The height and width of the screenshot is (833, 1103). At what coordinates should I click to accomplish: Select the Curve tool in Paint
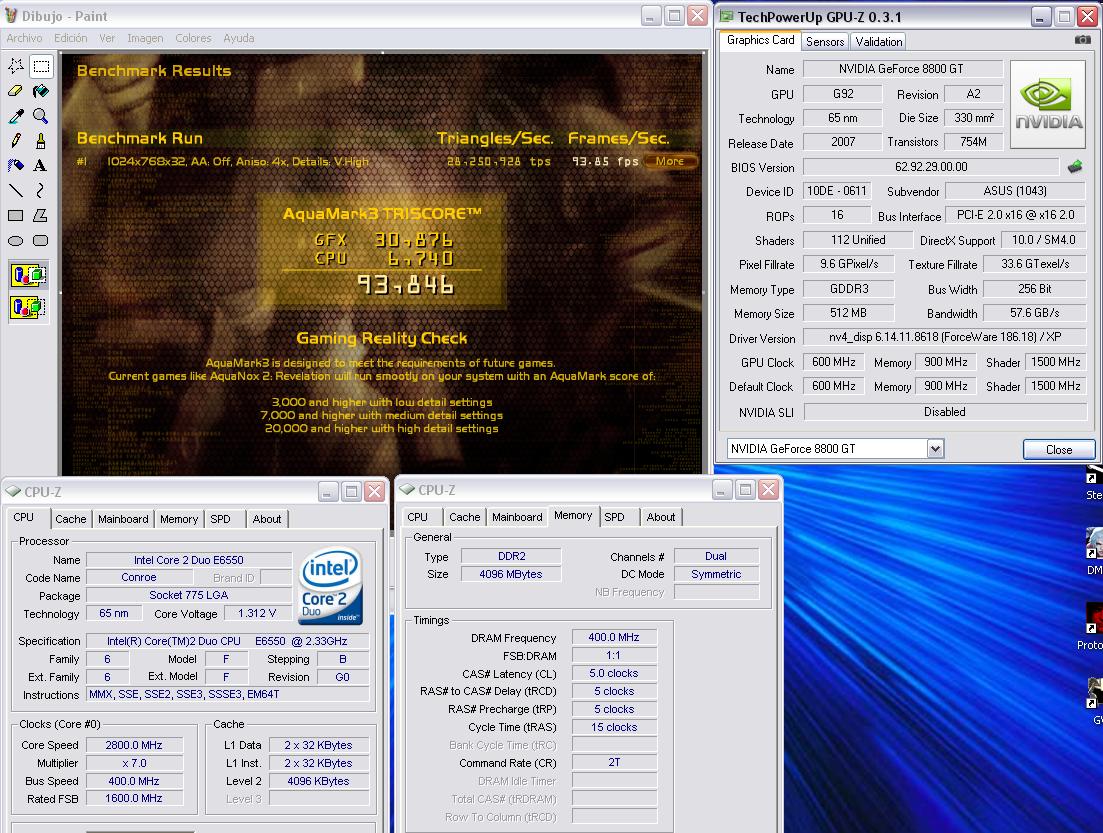coord(42,191)
